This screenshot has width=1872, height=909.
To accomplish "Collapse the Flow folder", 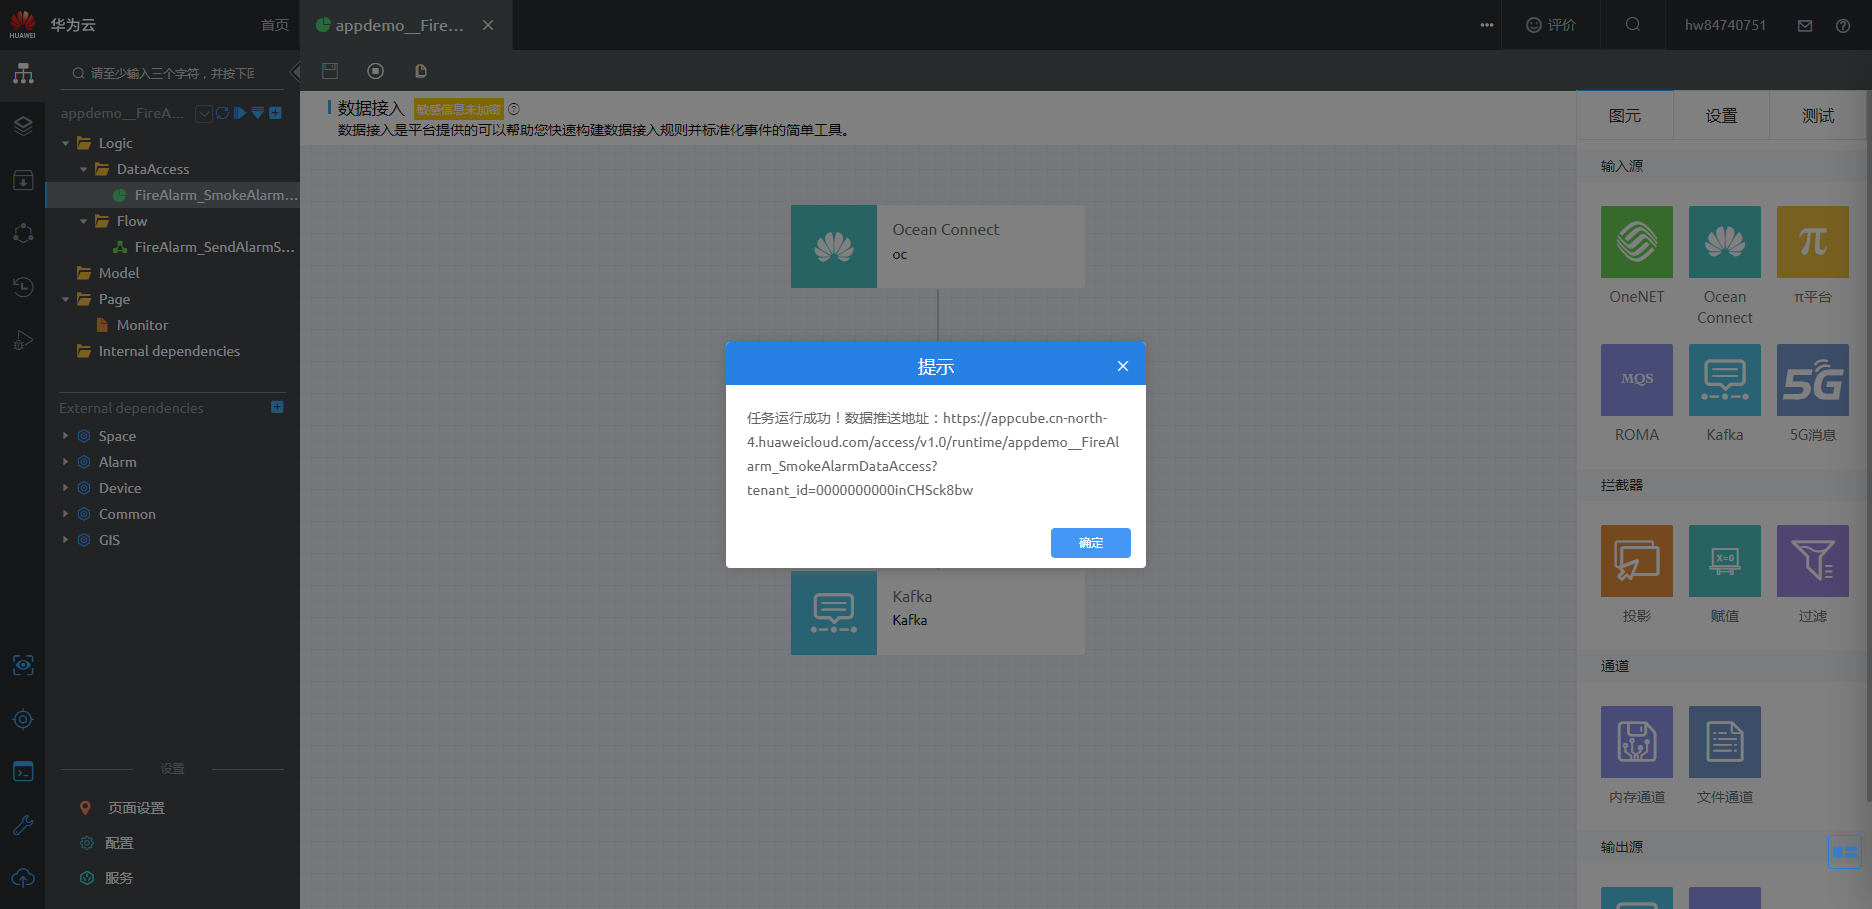I will click(84, 221).
